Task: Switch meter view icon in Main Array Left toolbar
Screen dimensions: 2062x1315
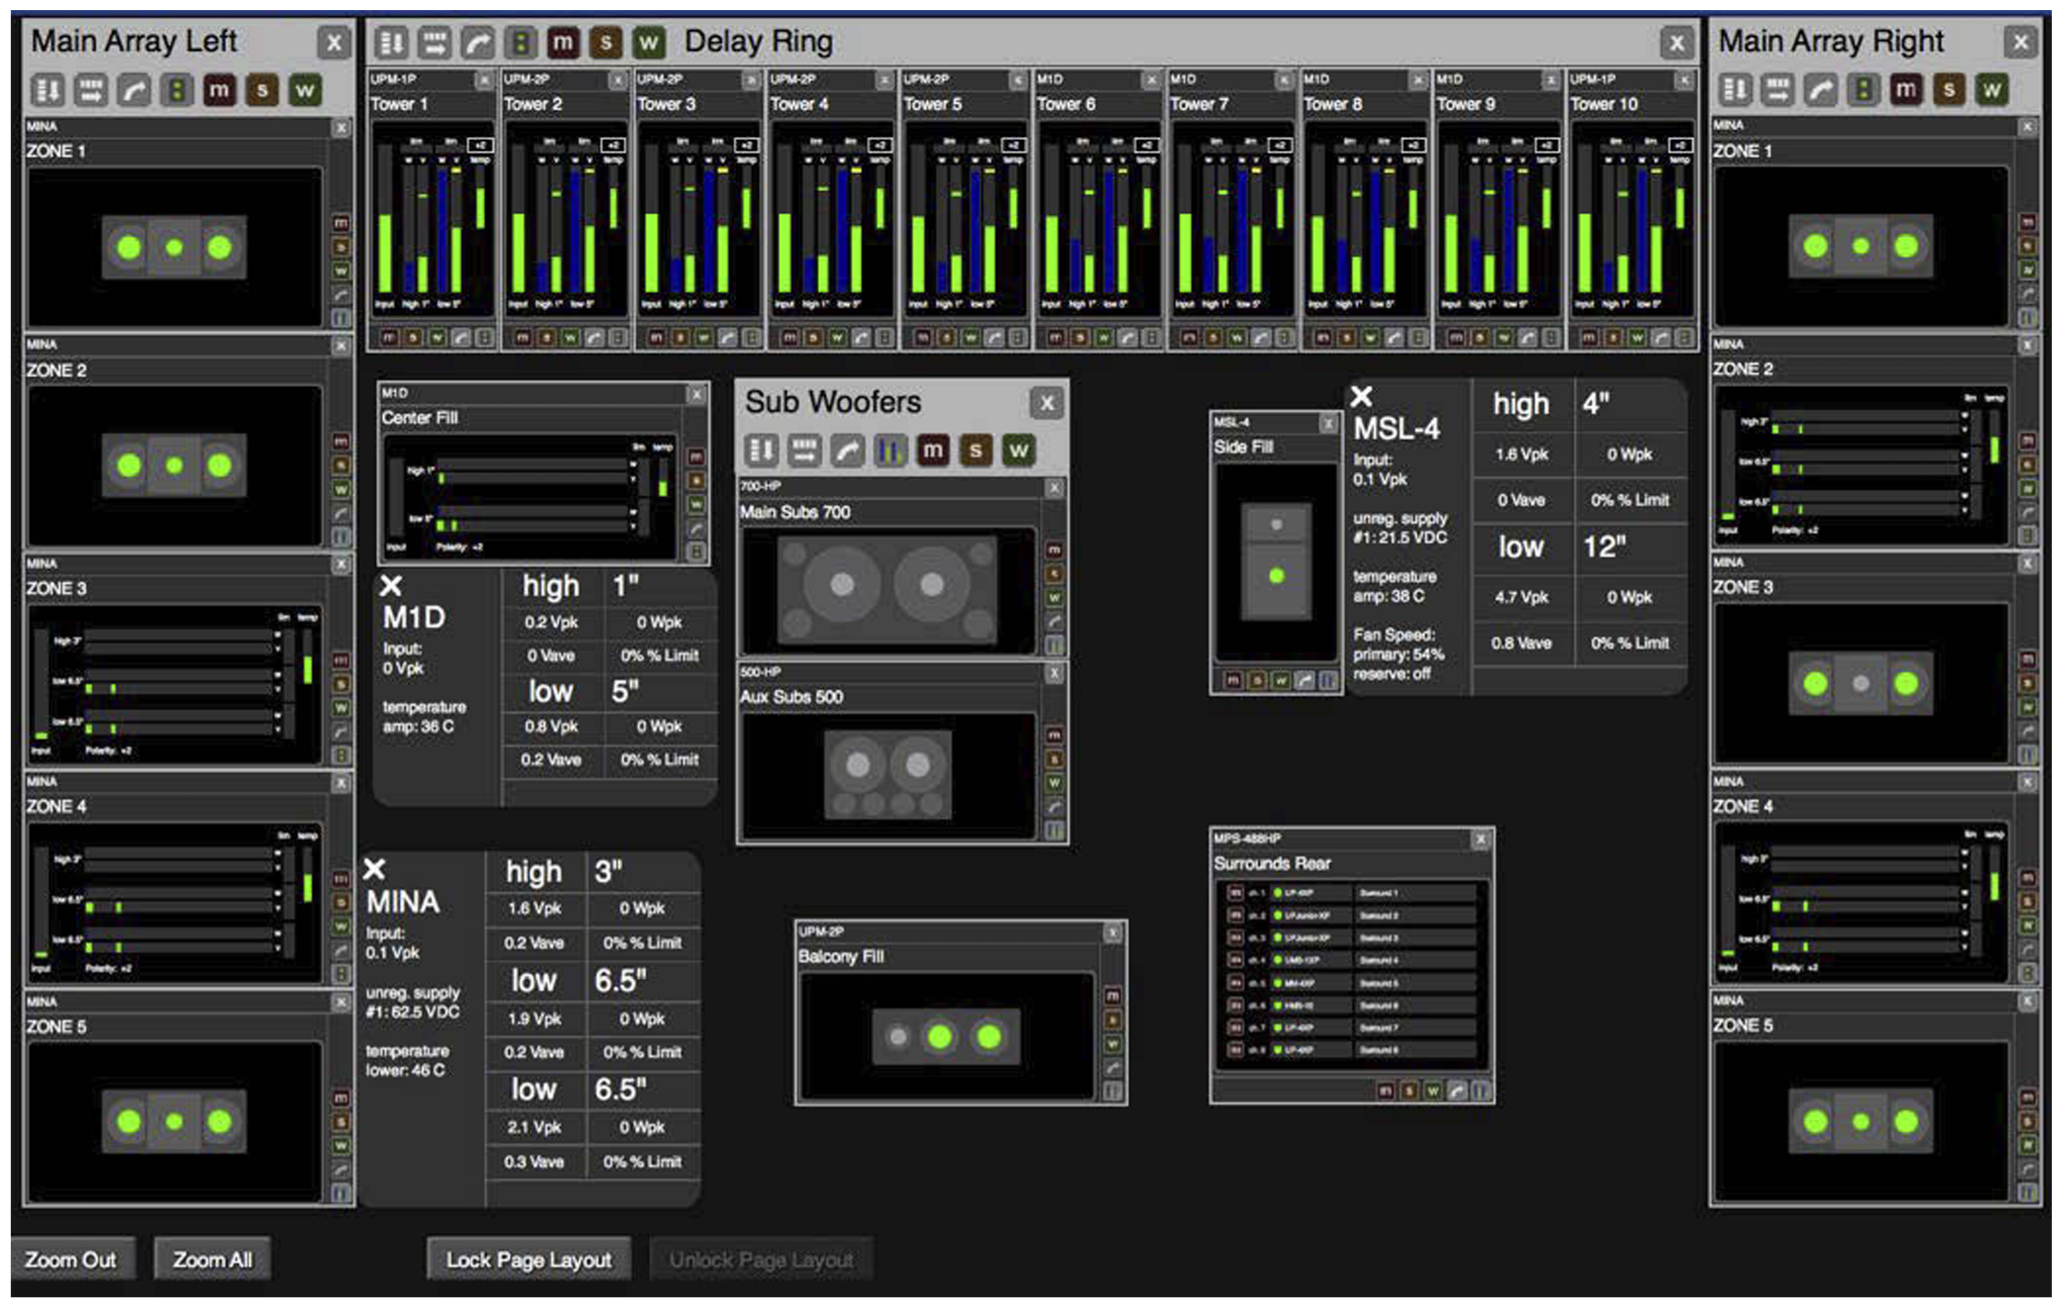Action: (x=176, y=91)
